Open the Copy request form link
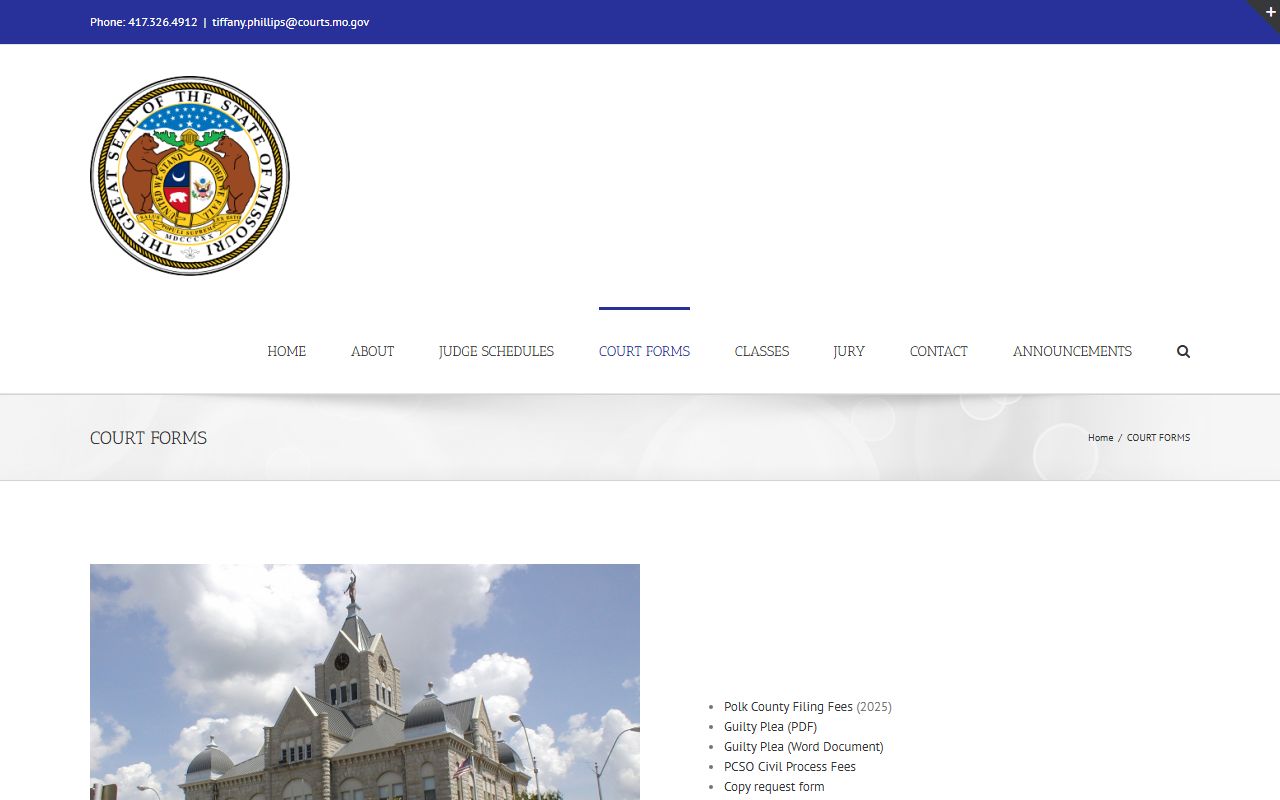The height and width of the screenshot is (800, 1280). (x=774, y=787)
